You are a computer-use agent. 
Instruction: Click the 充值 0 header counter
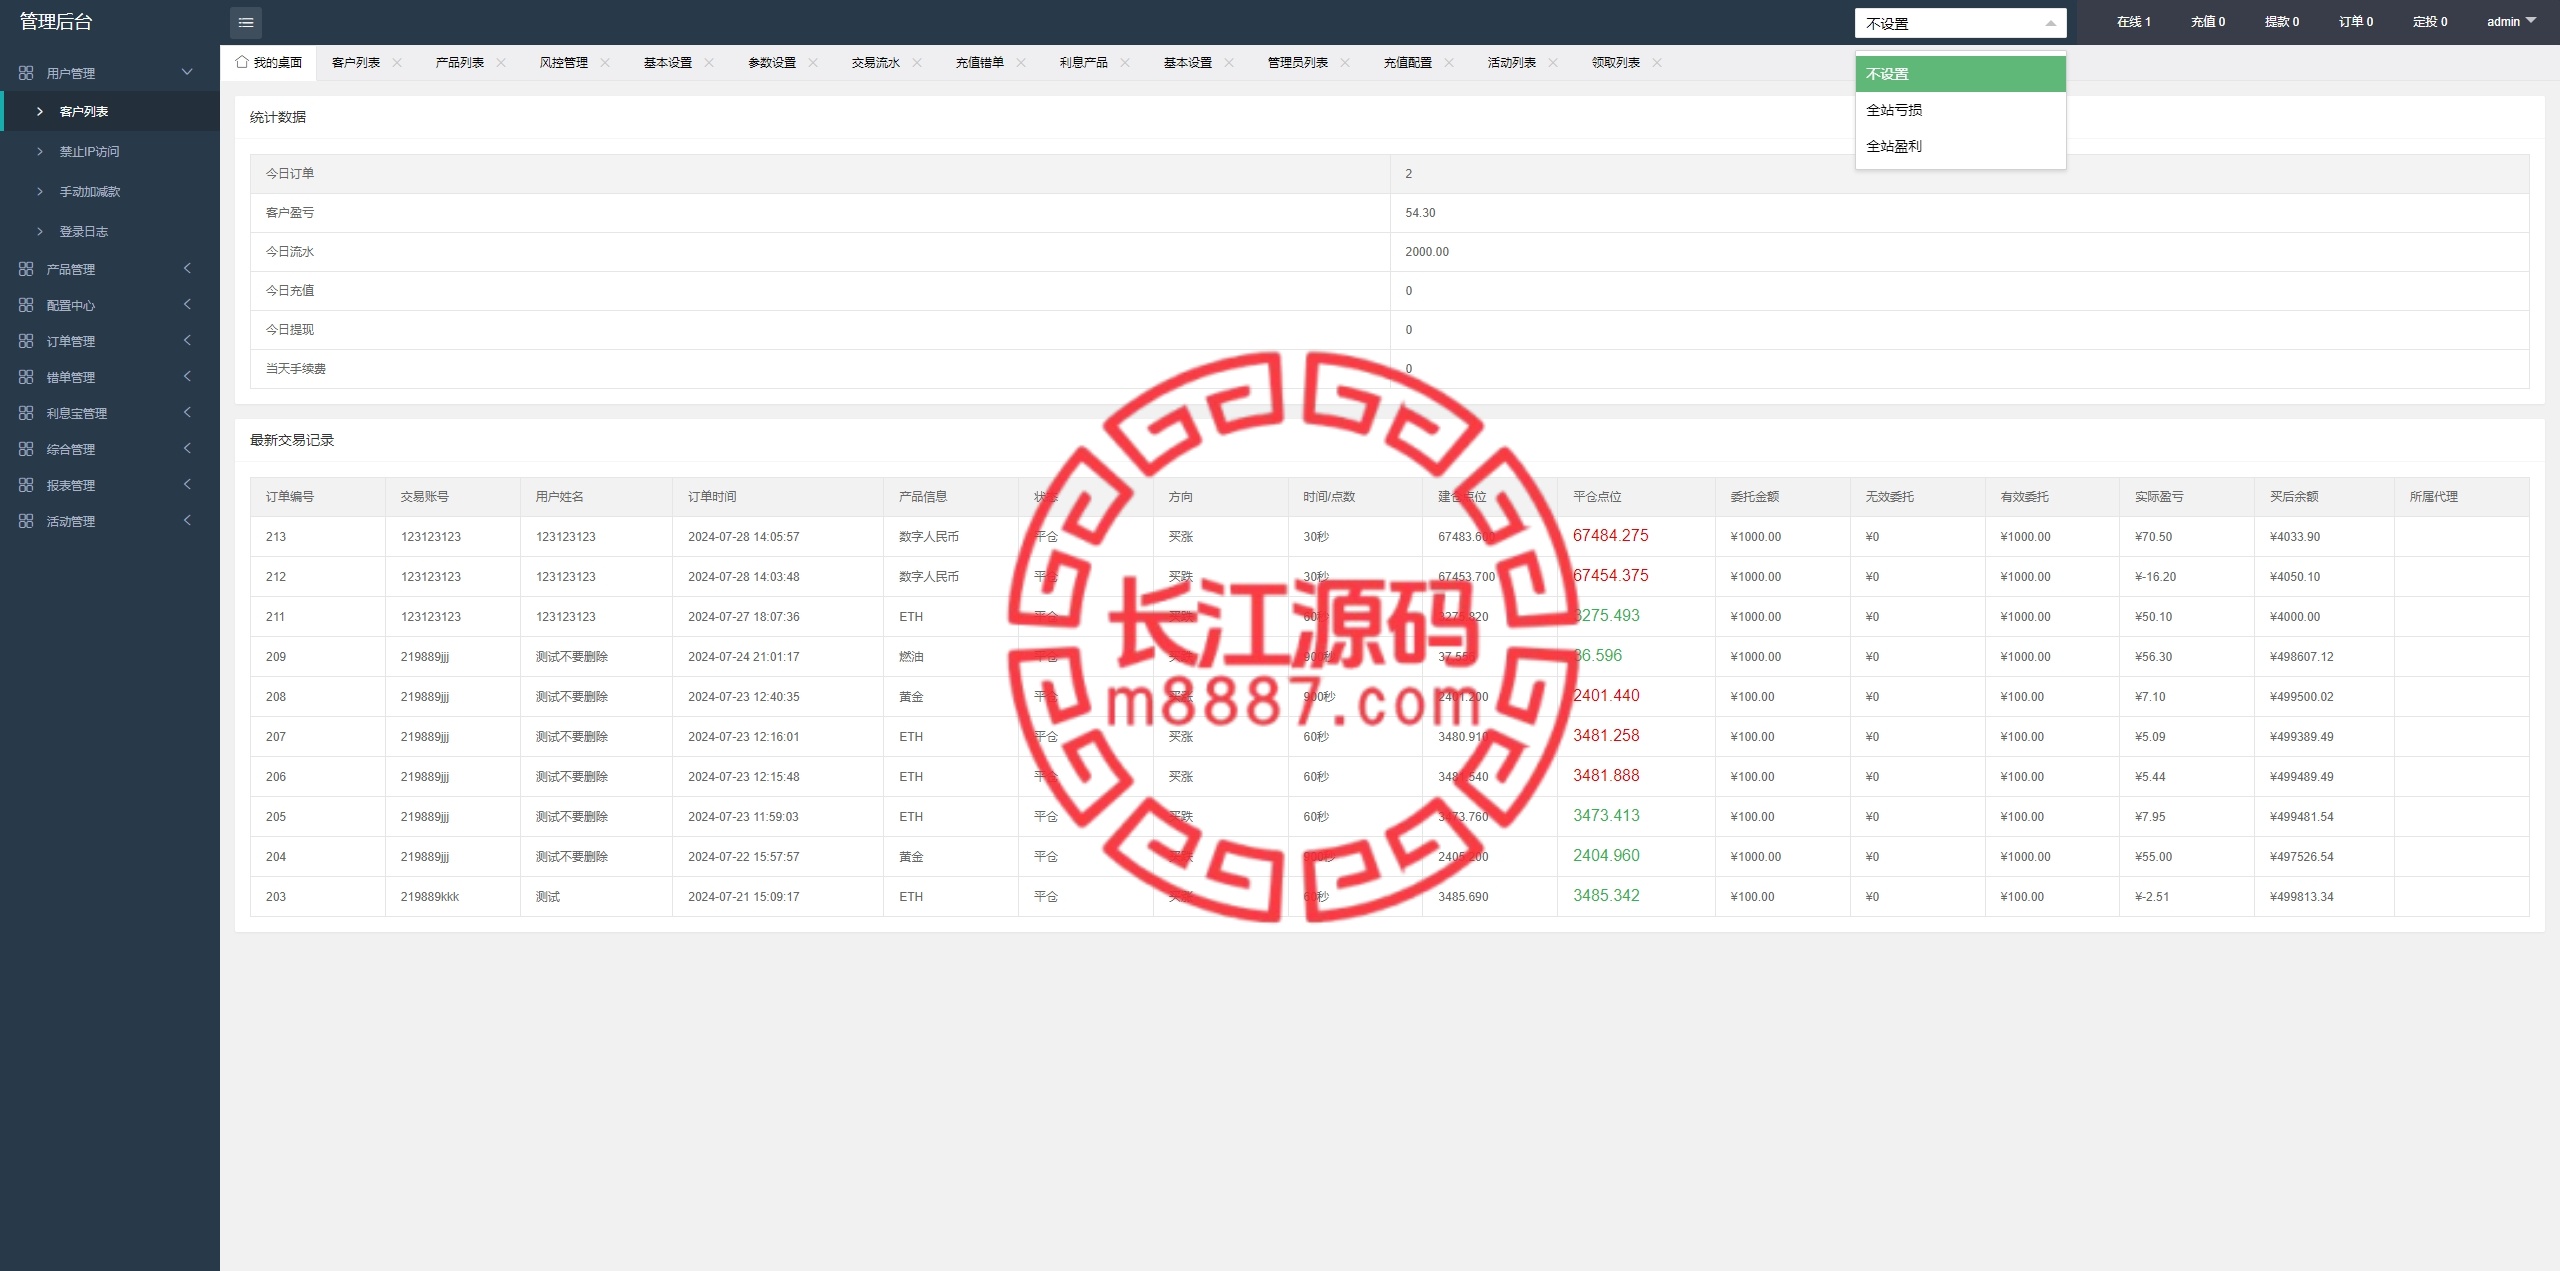tap(2208, 21)
